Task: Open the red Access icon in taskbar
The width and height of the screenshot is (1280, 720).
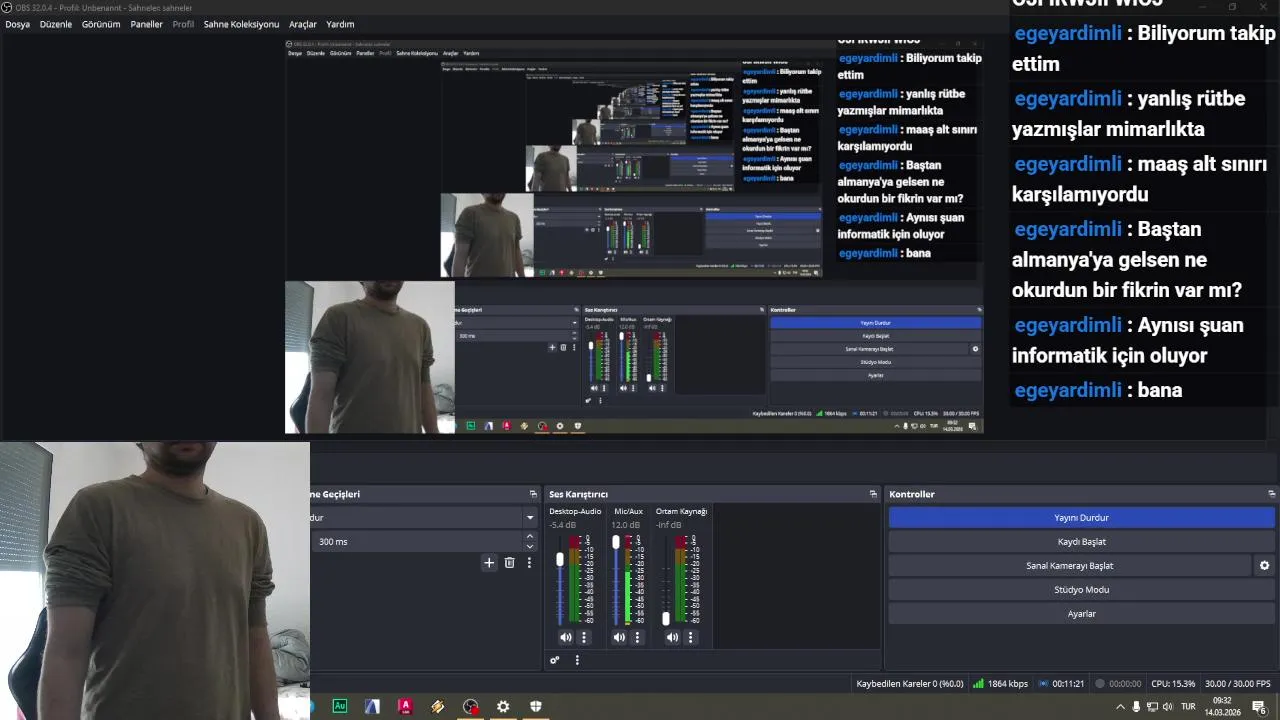Action: click(405, 706)
